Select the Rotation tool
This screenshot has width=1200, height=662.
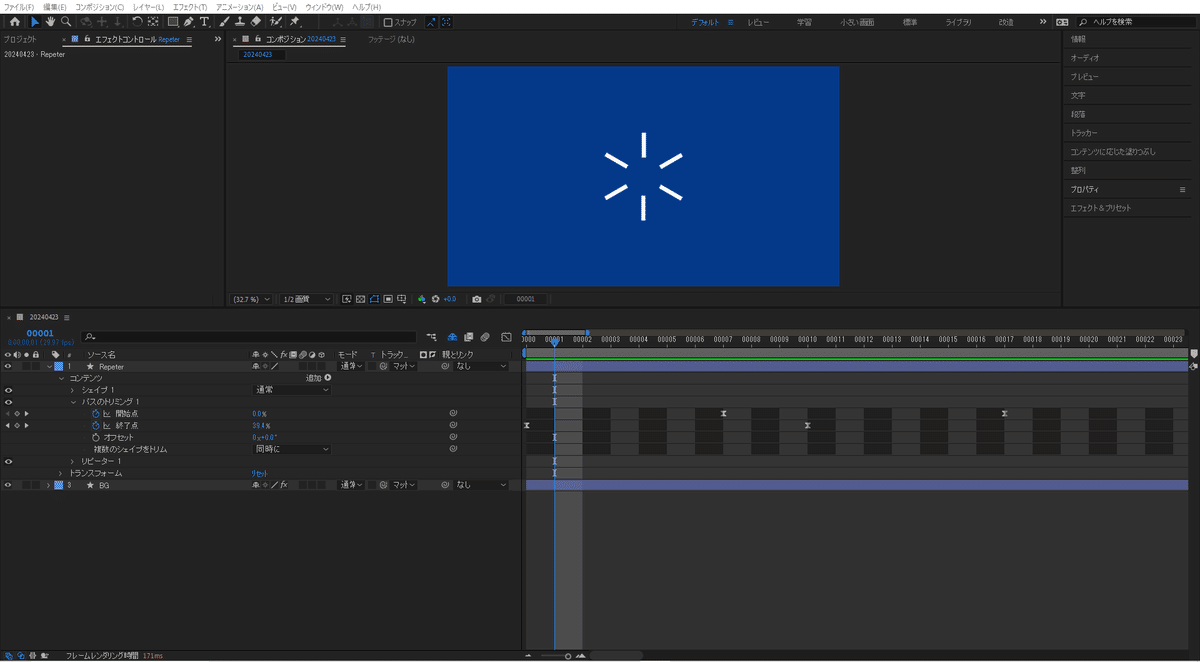tap(137, 21)
